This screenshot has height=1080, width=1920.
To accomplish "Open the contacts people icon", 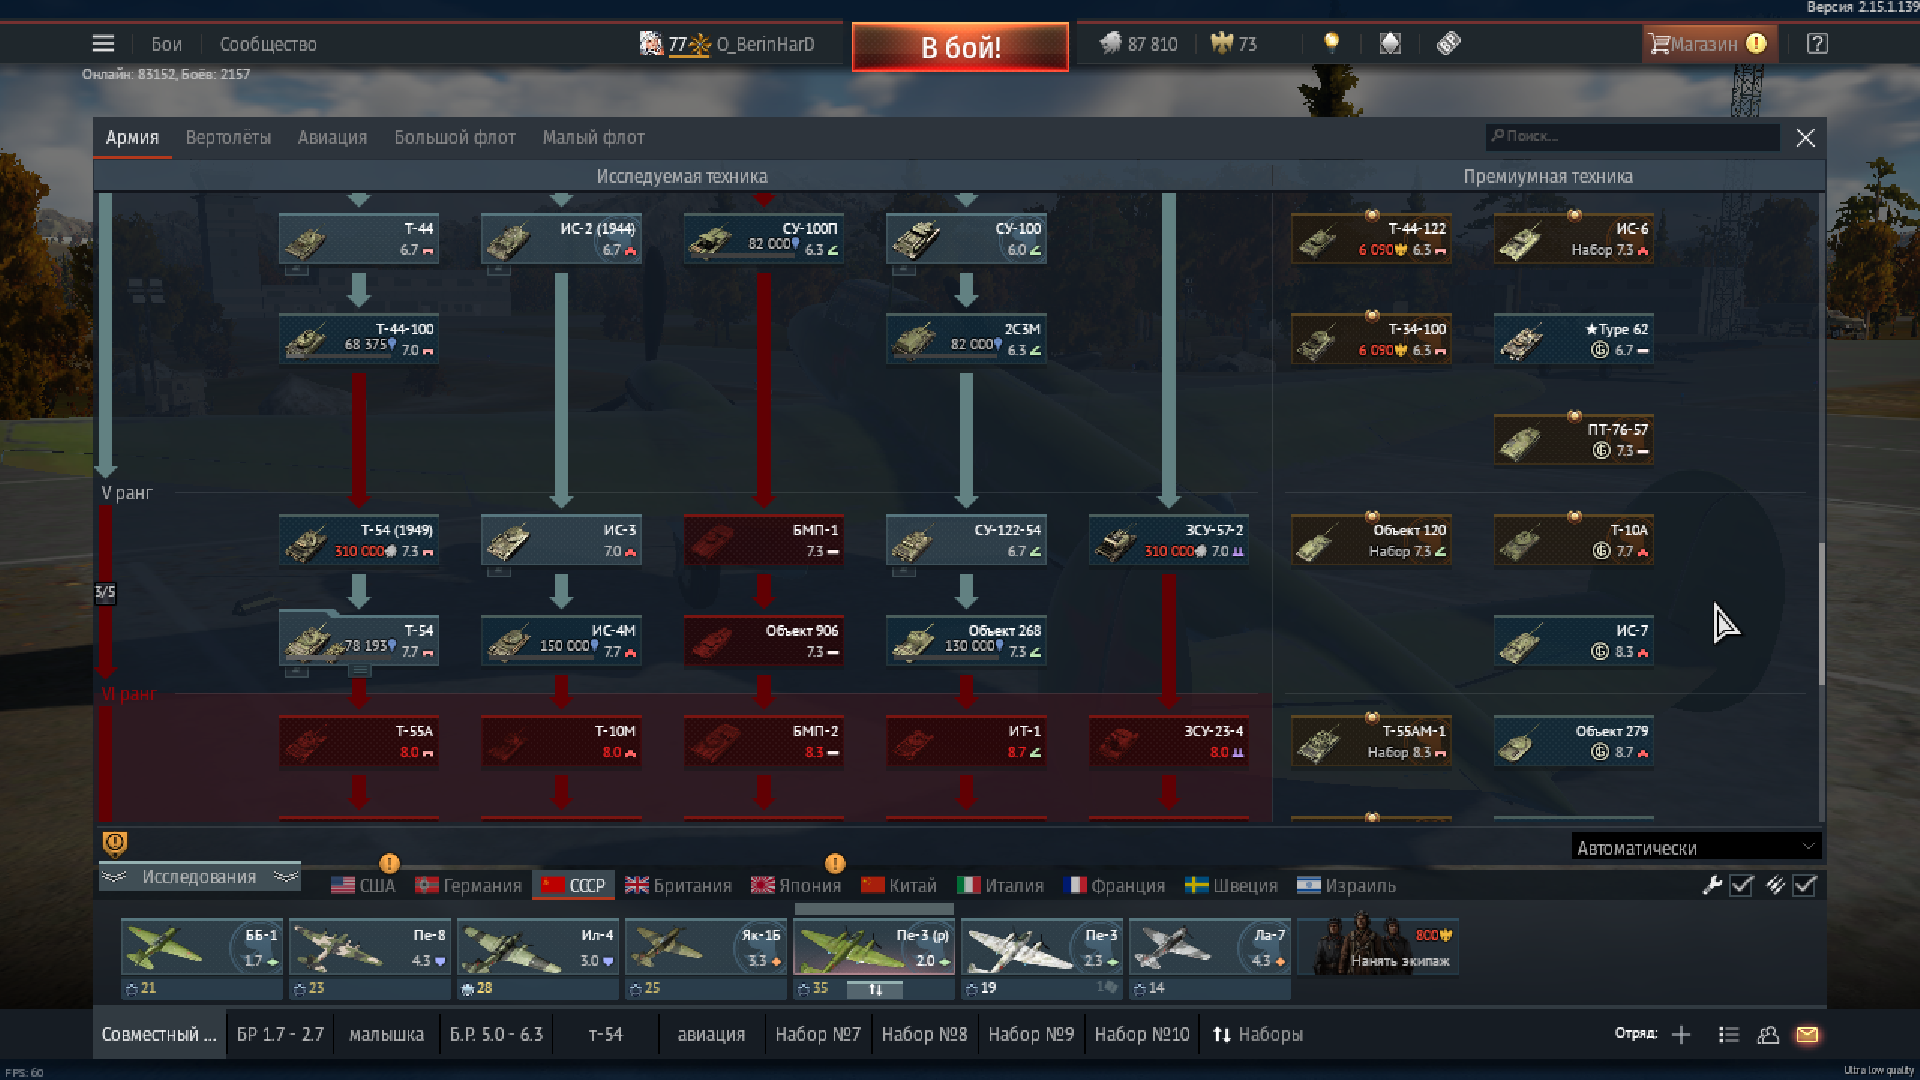I will click(1768, 1035).
